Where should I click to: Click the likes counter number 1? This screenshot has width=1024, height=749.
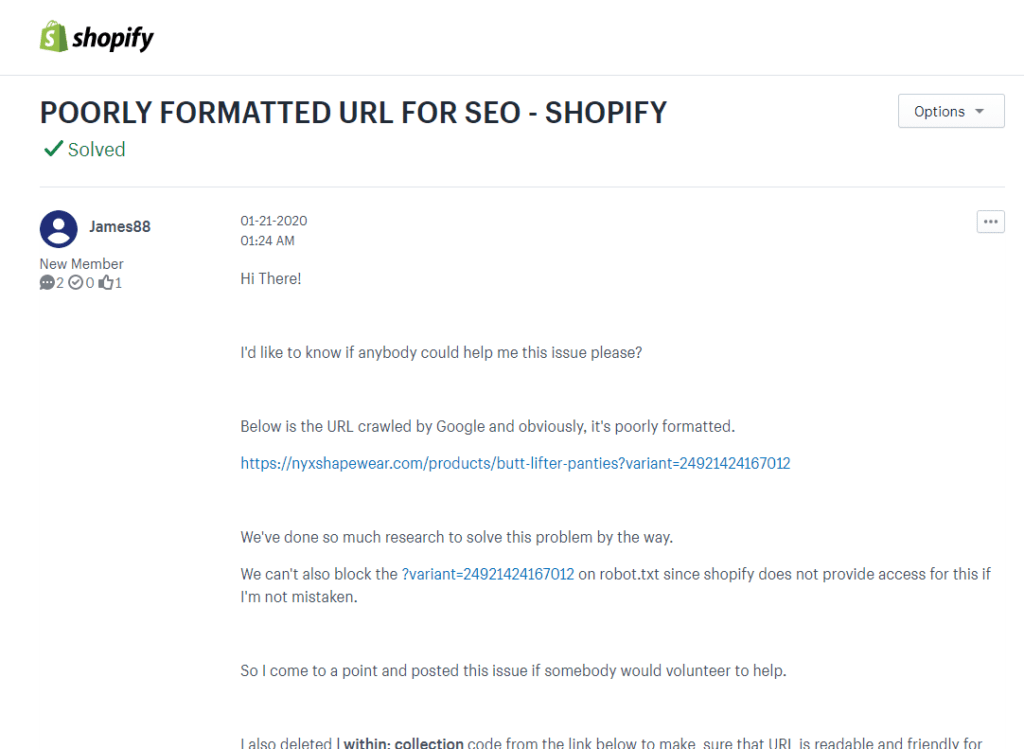pos(119,282)
